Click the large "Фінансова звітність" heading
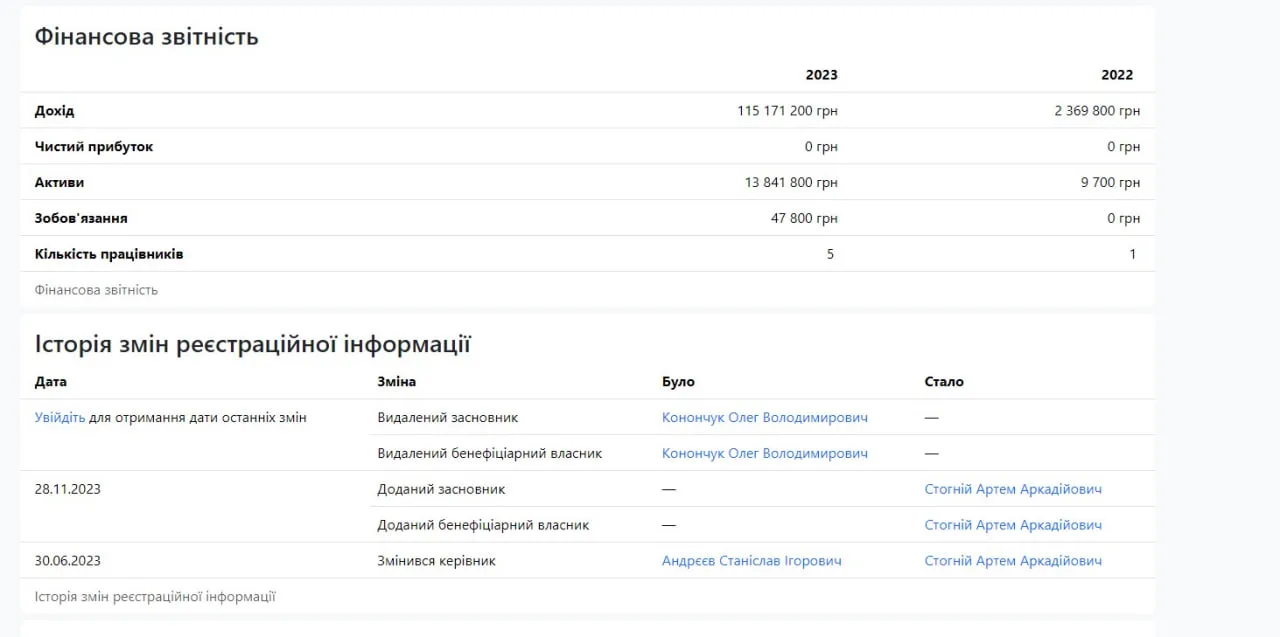Screen dimensions: 1280x637 coord(147,37)
